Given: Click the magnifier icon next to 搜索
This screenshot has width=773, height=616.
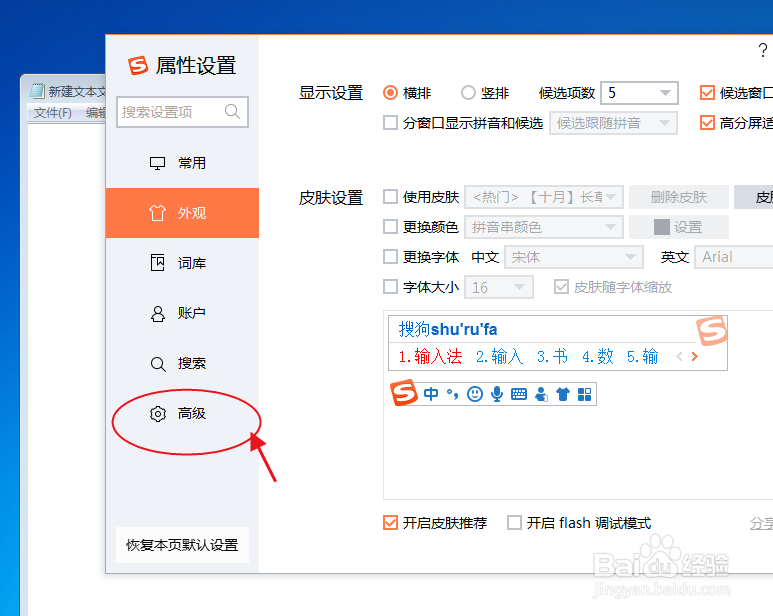Looking at the screenshot, I should pyautogui.click(x=158, y=364).
